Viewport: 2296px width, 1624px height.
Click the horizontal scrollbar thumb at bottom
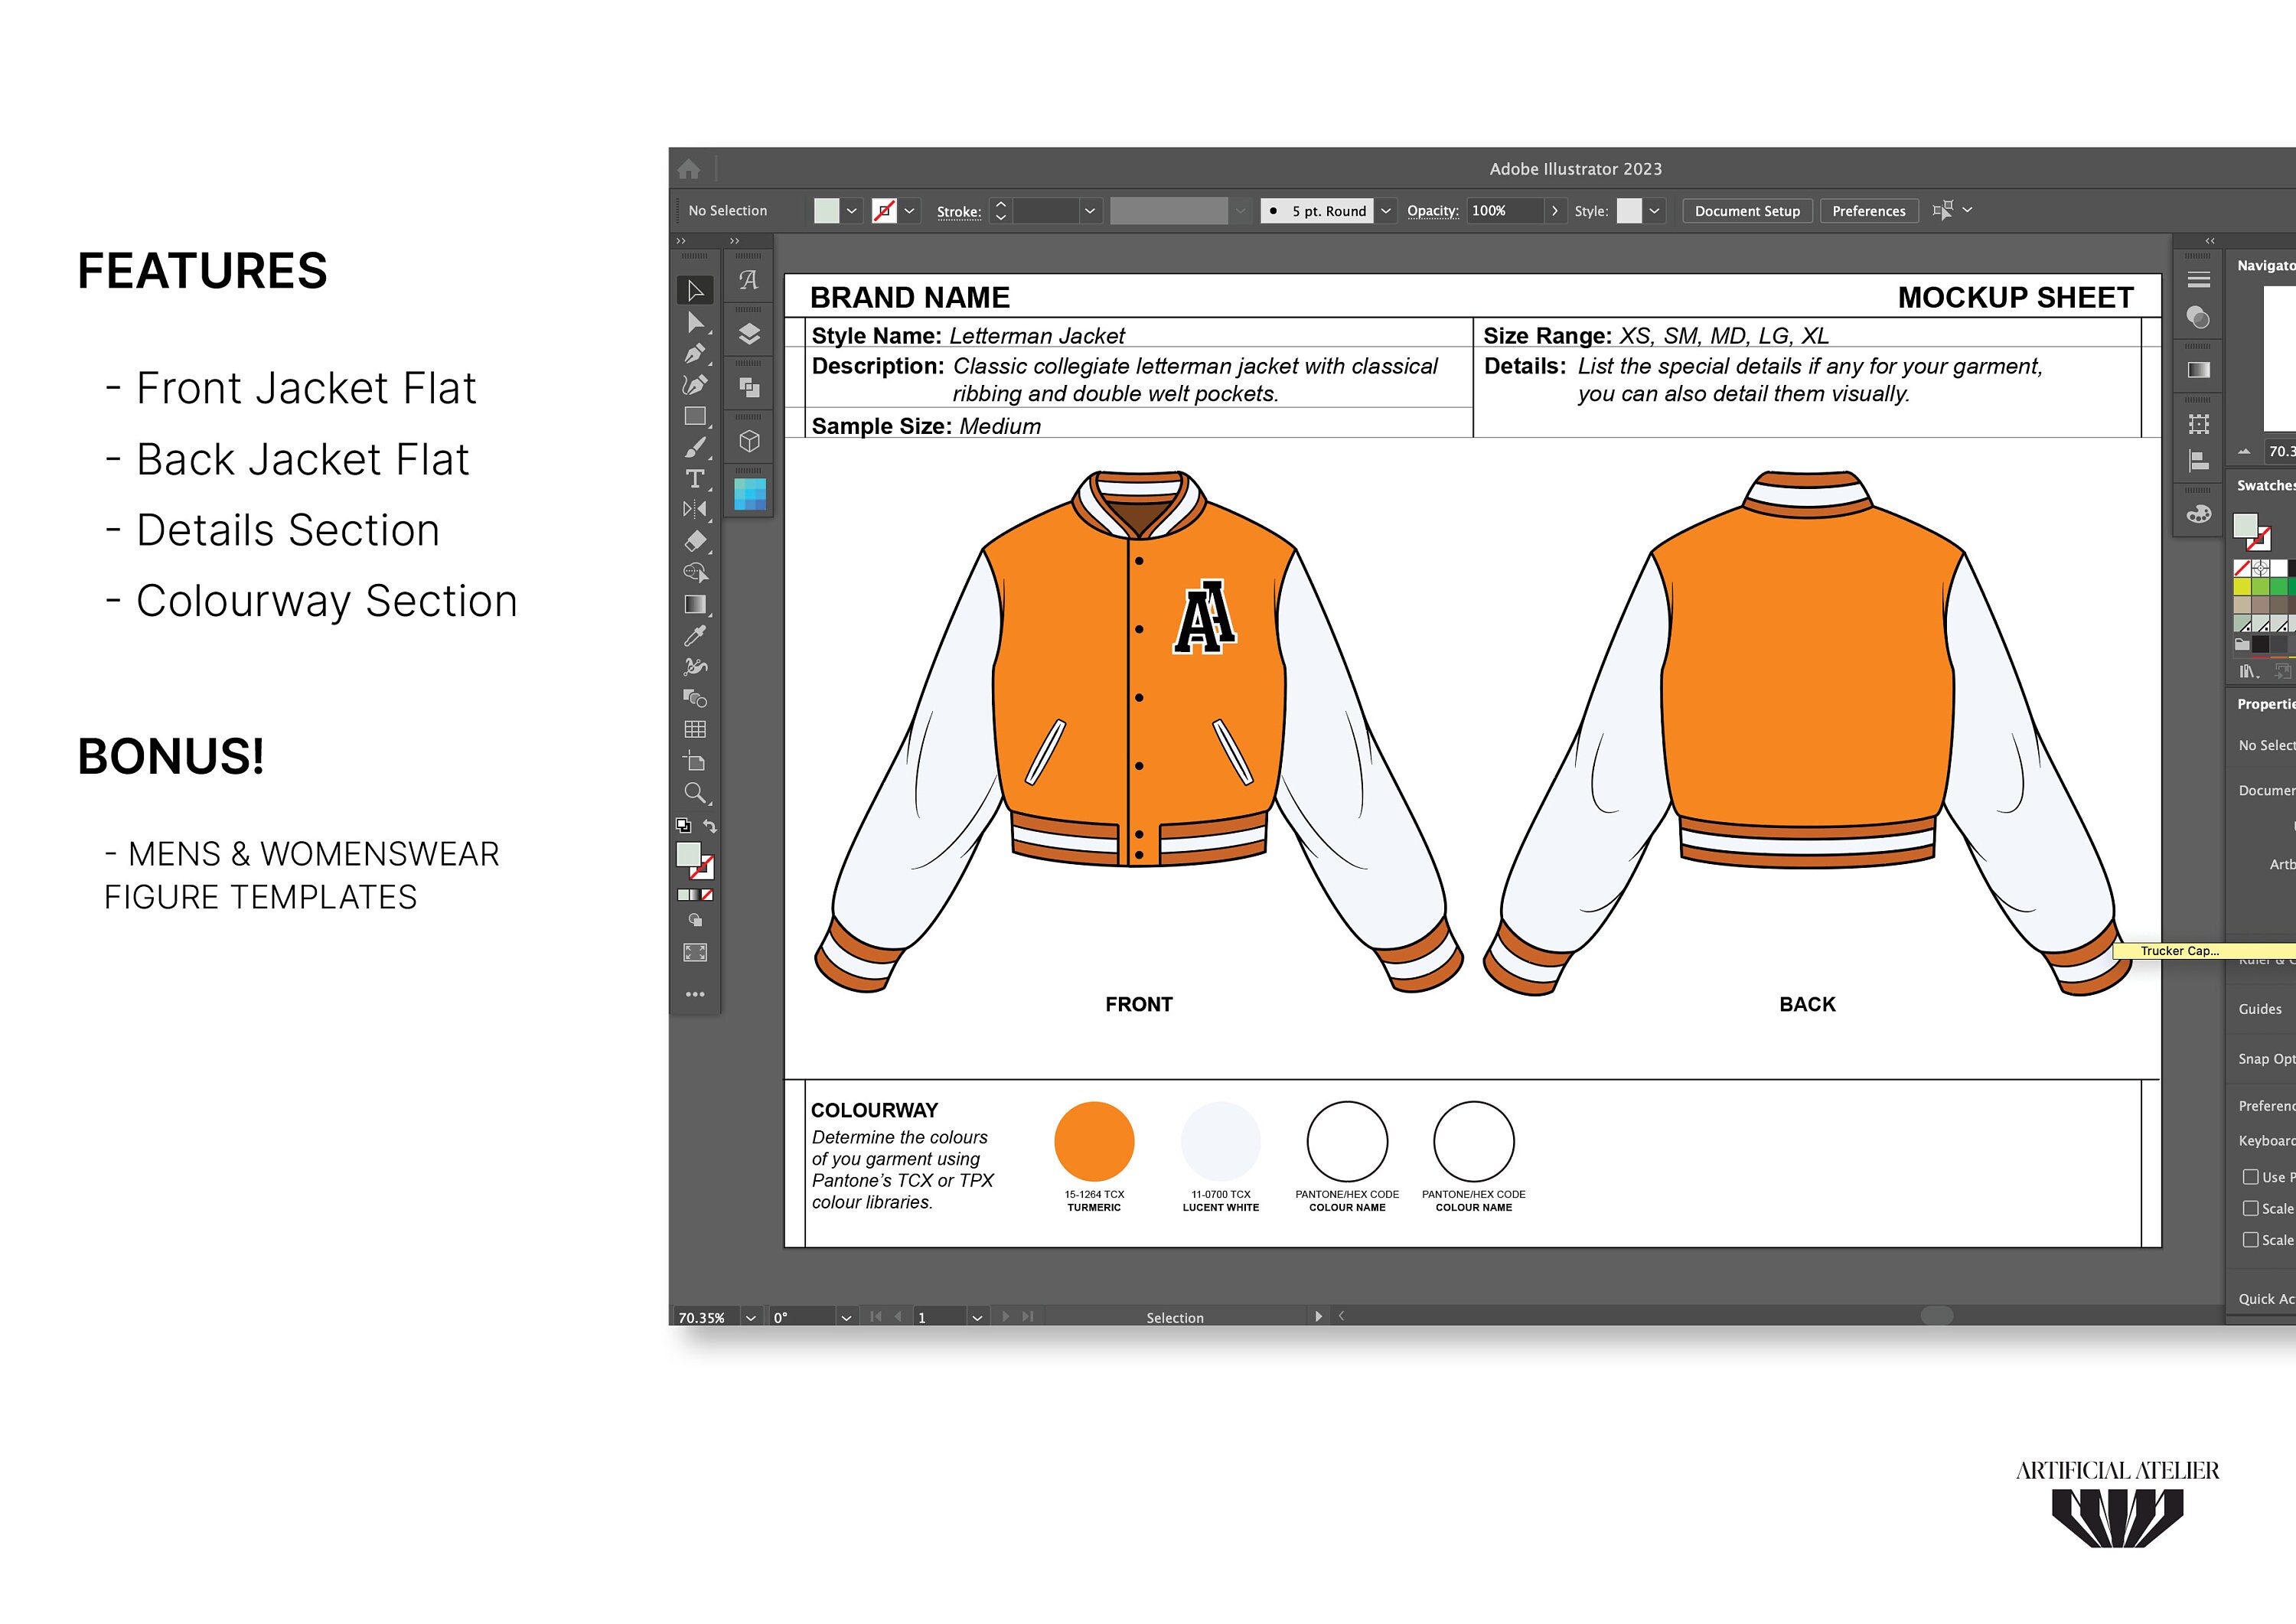point(1937,1316)
